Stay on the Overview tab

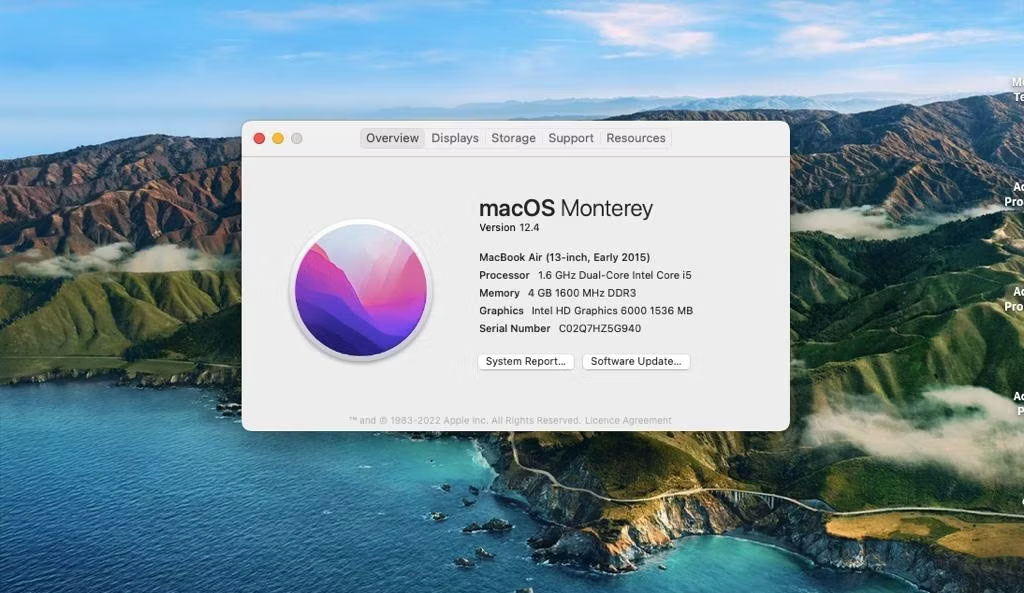[392, 138]
